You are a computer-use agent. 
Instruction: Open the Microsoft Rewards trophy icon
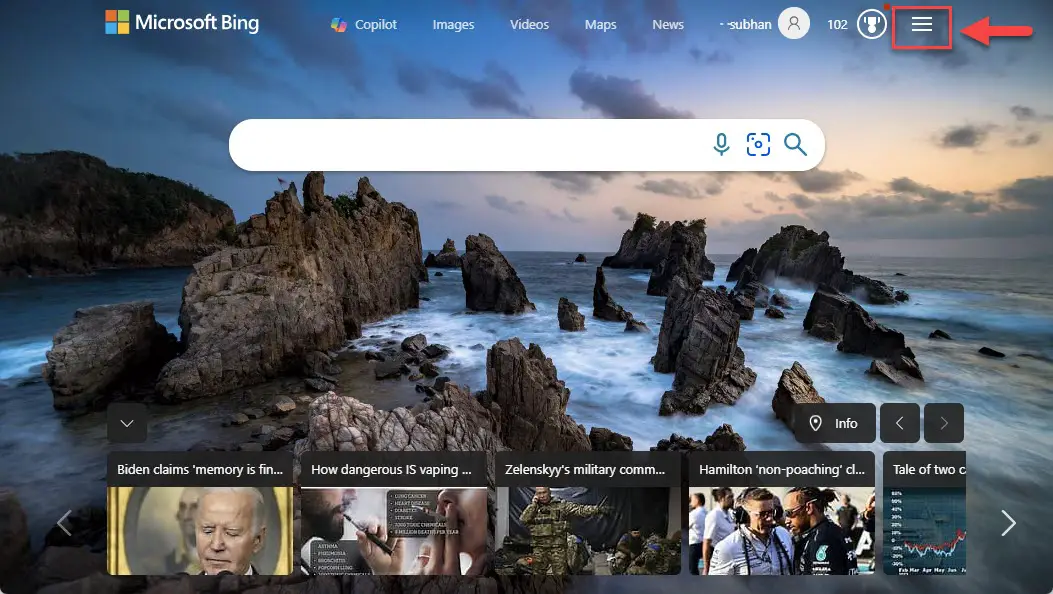pos(871,24)
